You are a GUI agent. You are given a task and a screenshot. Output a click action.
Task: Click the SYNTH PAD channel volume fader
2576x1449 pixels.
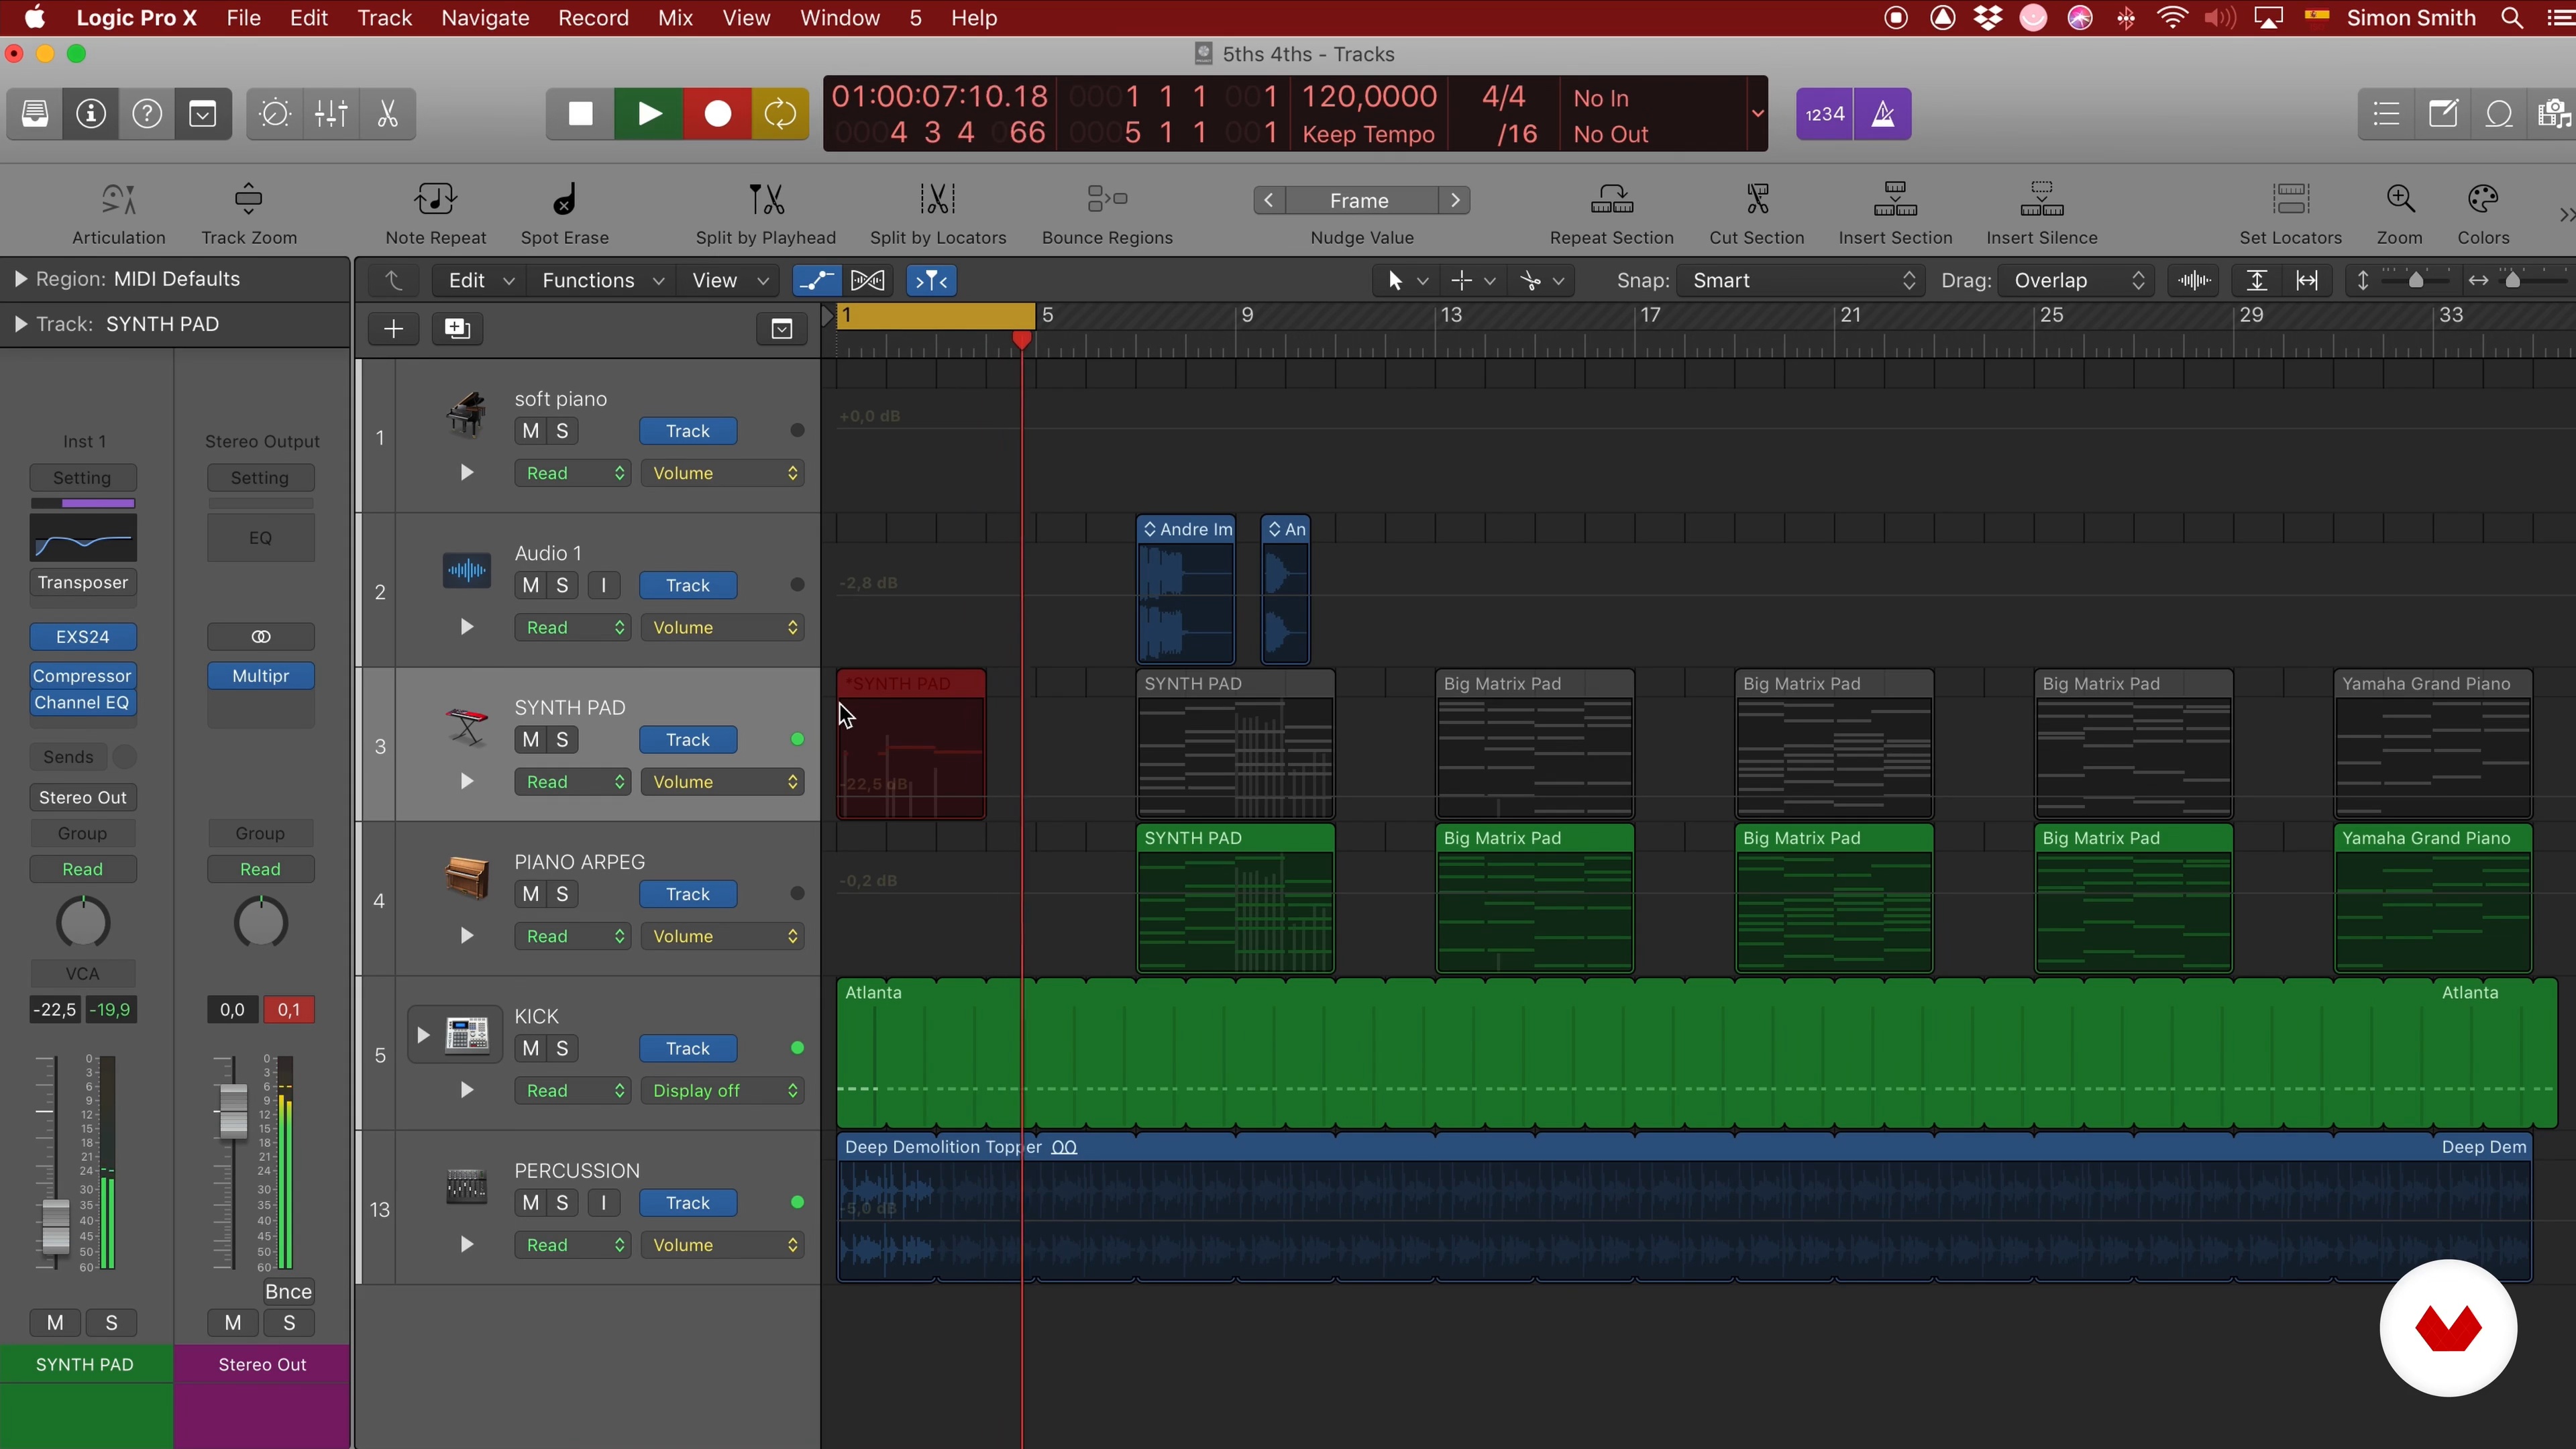[55, 1226]
